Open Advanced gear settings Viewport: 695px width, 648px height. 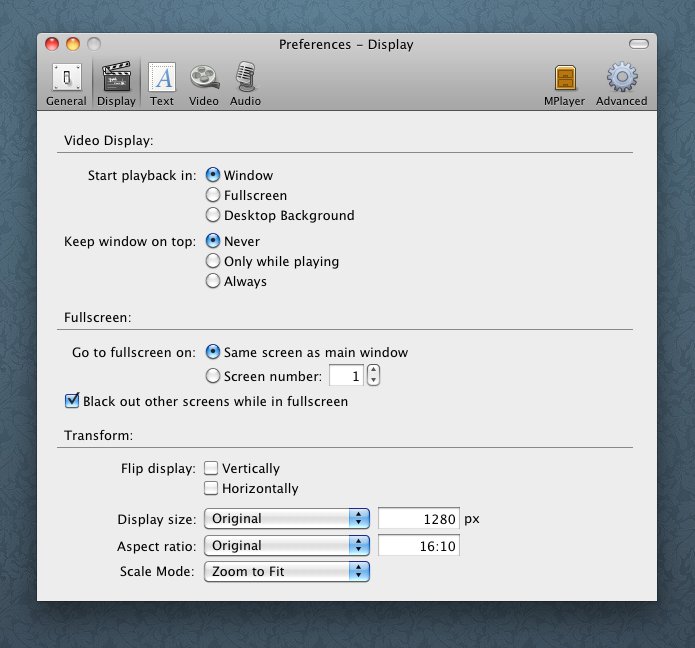(x=621, y=84)
